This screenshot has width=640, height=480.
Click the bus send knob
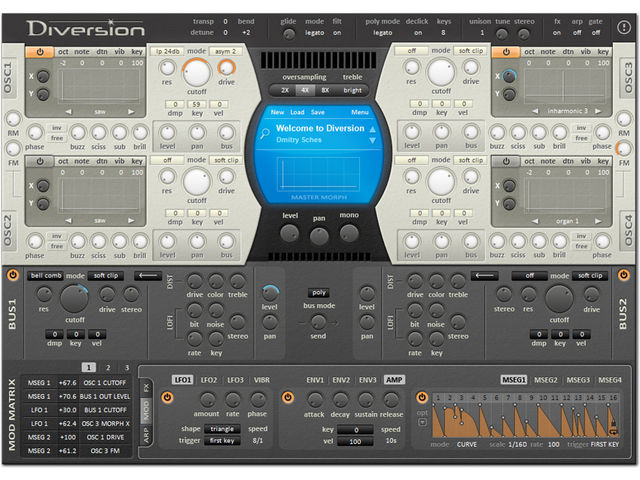click(318, 322)
